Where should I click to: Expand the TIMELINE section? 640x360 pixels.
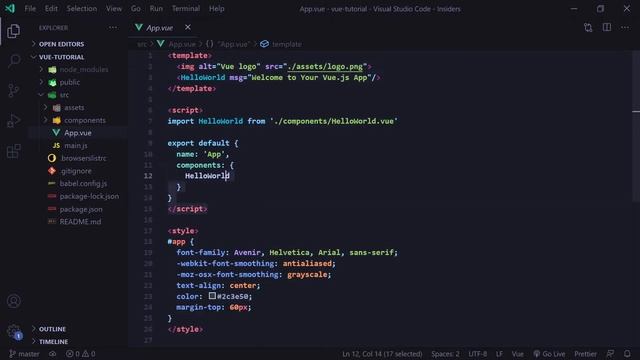53,341
